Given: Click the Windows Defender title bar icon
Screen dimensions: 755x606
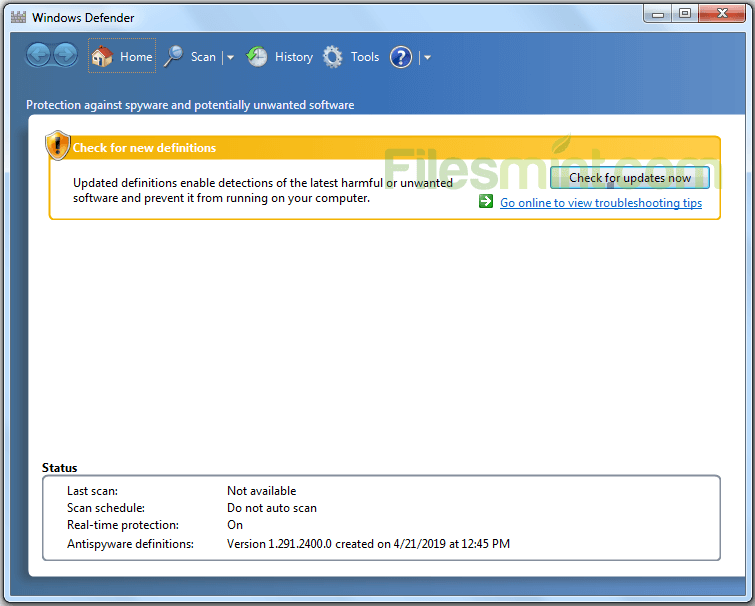Looking at the screenshot, I should 18,17.
